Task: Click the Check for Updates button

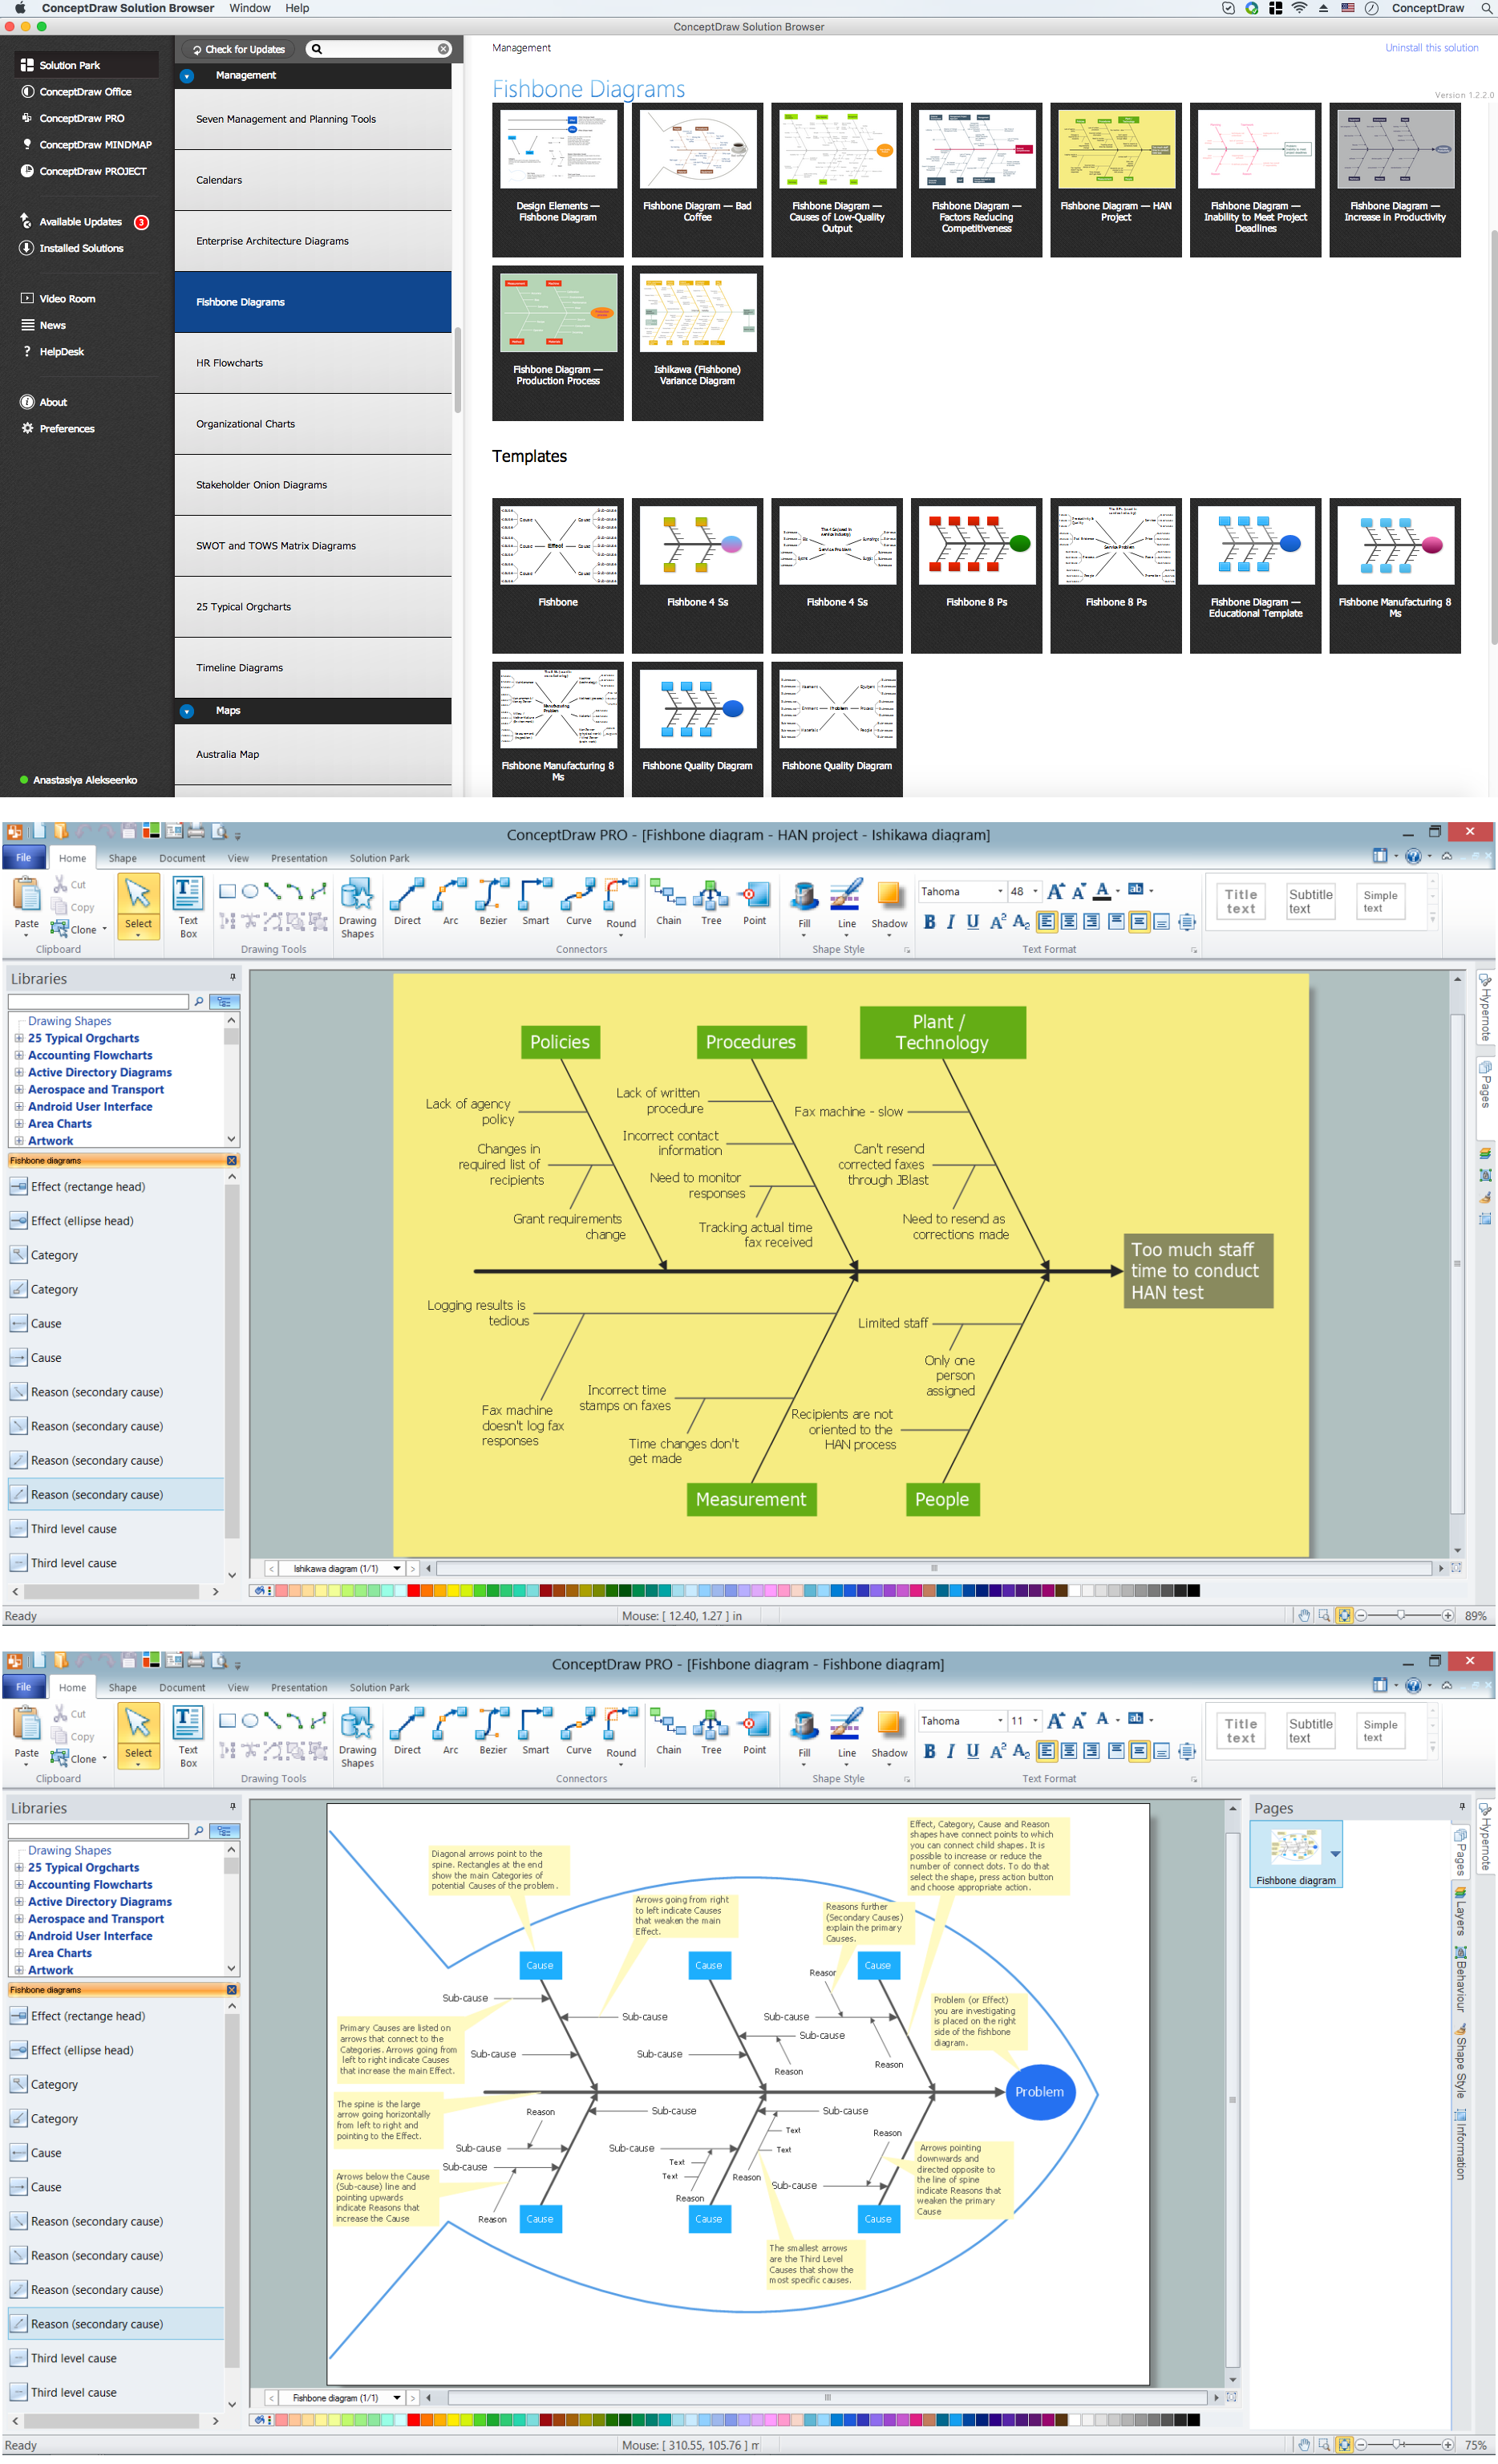Action: pos(238,49)
